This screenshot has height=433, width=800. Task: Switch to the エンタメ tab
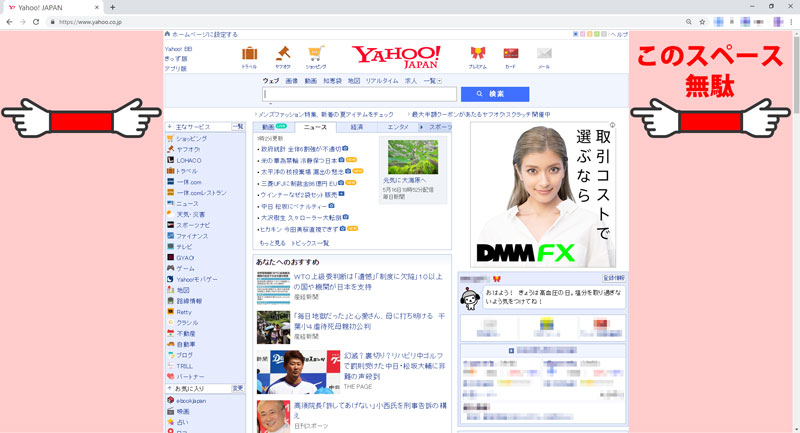coord(397,127)
